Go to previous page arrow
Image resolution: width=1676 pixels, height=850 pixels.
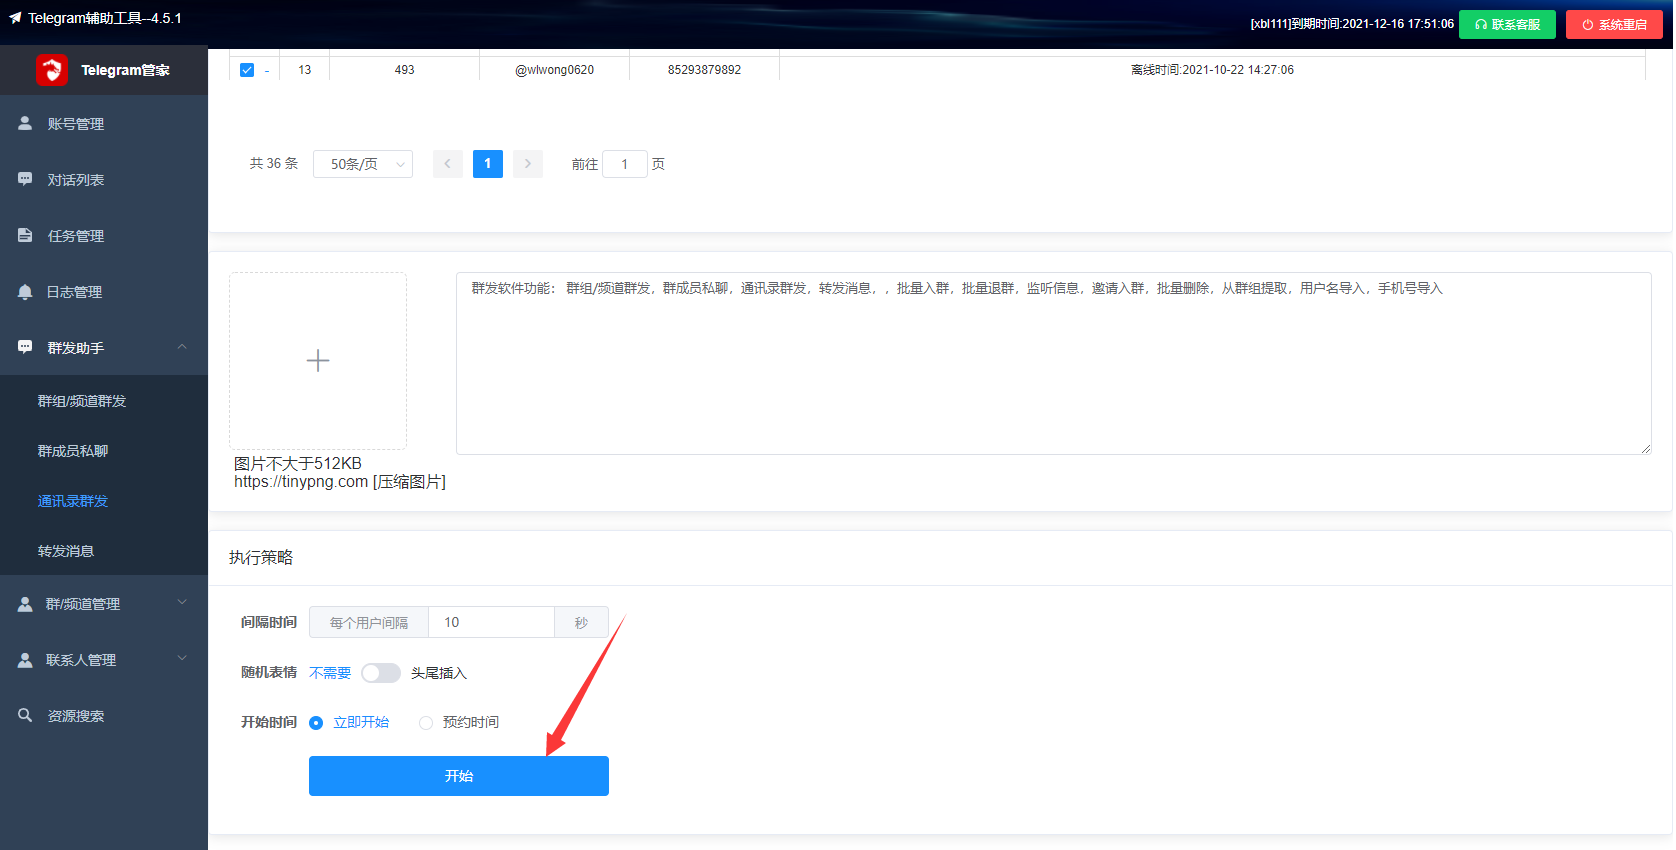(x=448, y=164)
